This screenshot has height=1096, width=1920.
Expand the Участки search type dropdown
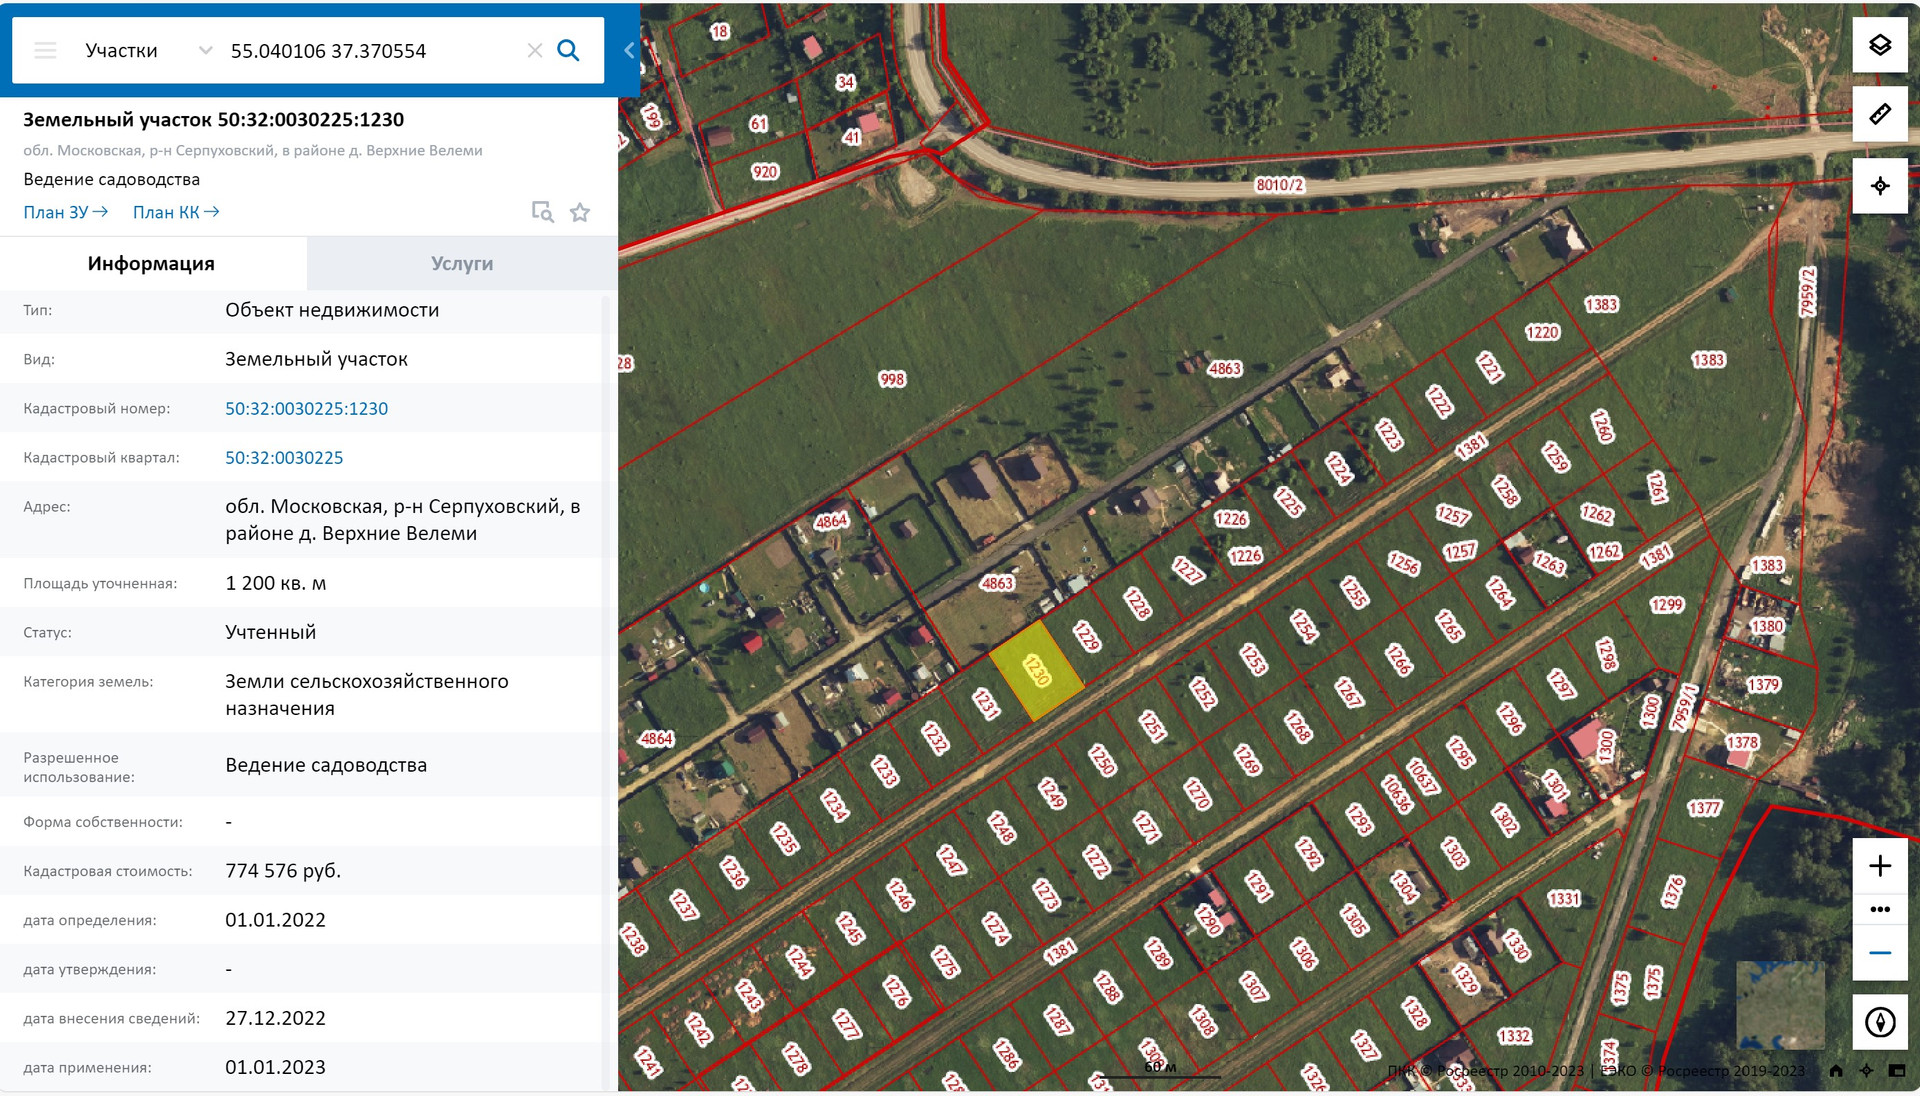[x=205, y=50]
